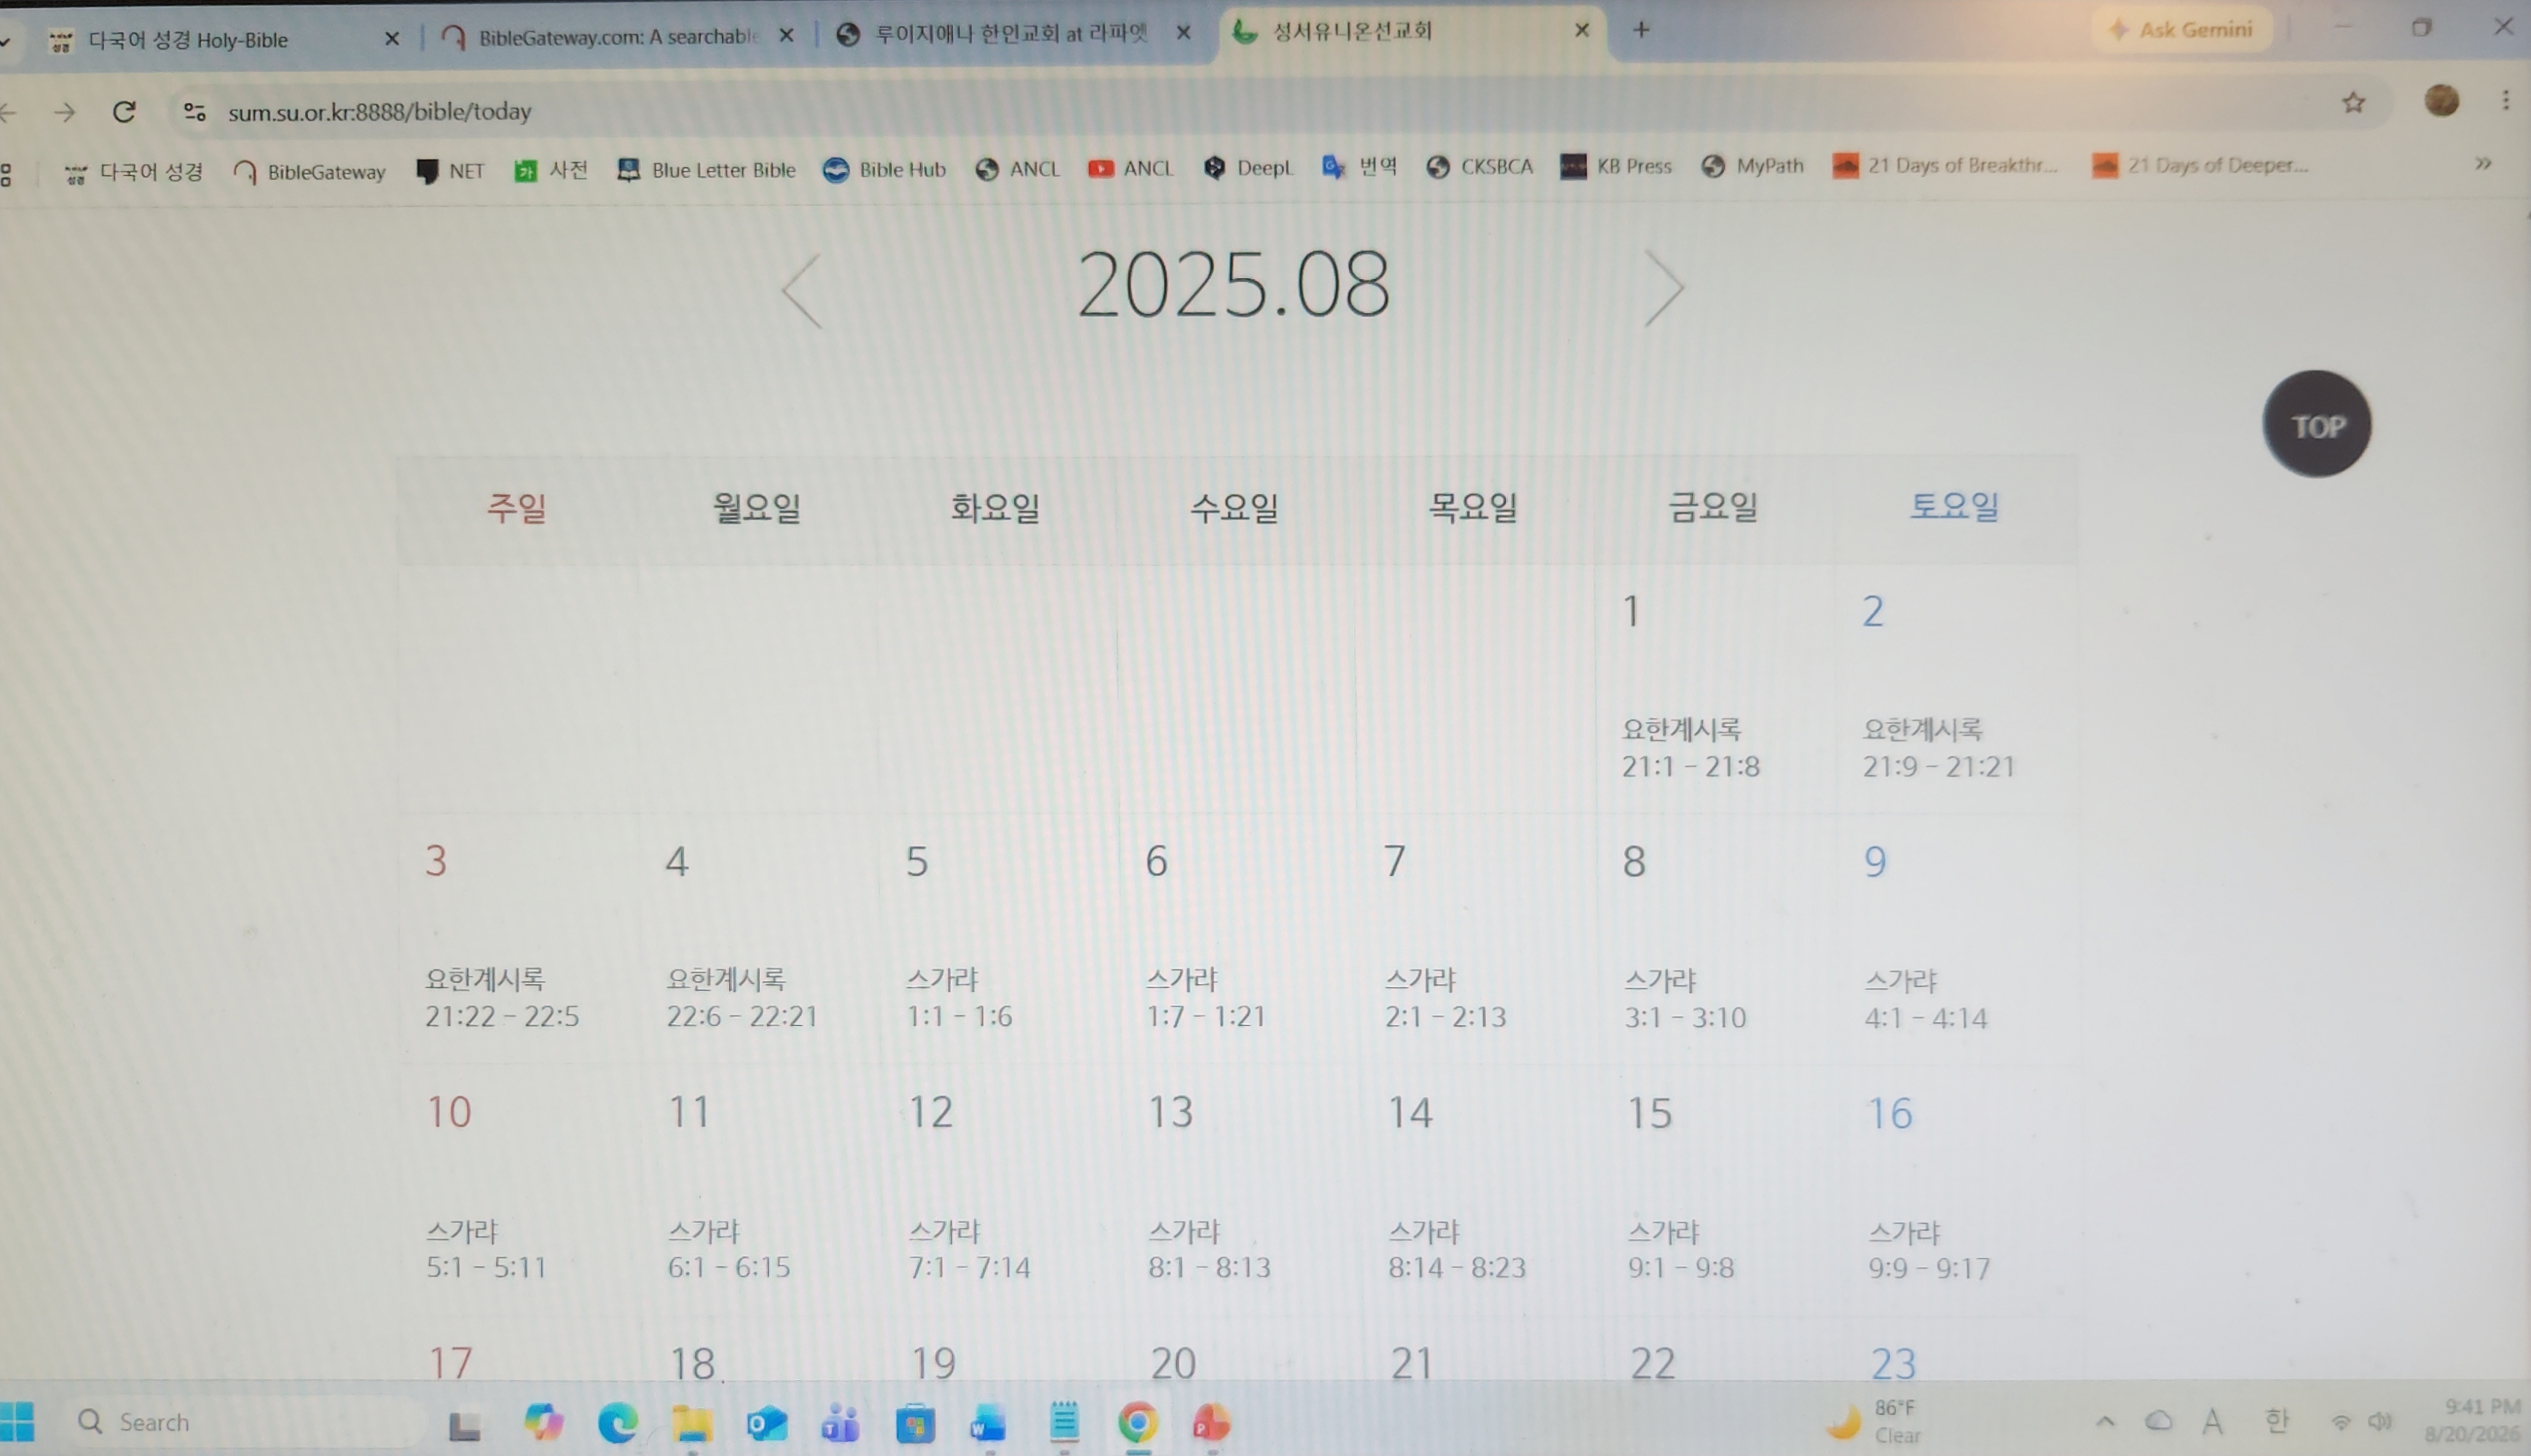
Task: Open August 5 reading 스가랴 1:1 - 1:6
Action: click(x=959, y=997)
